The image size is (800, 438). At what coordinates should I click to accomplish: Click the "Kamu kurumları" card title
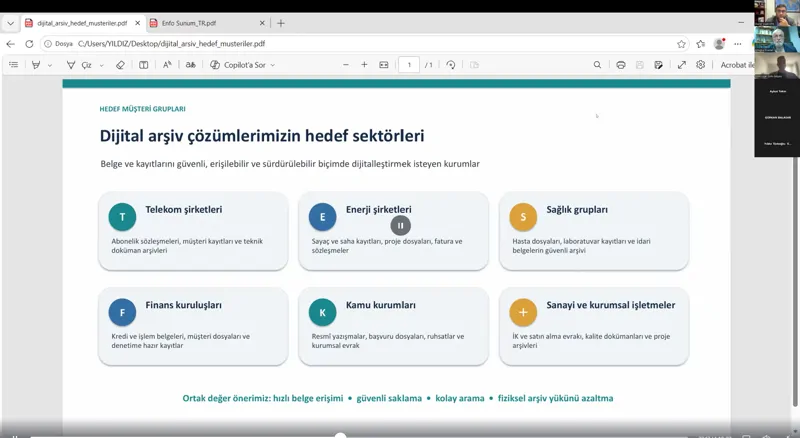[381, 305]
